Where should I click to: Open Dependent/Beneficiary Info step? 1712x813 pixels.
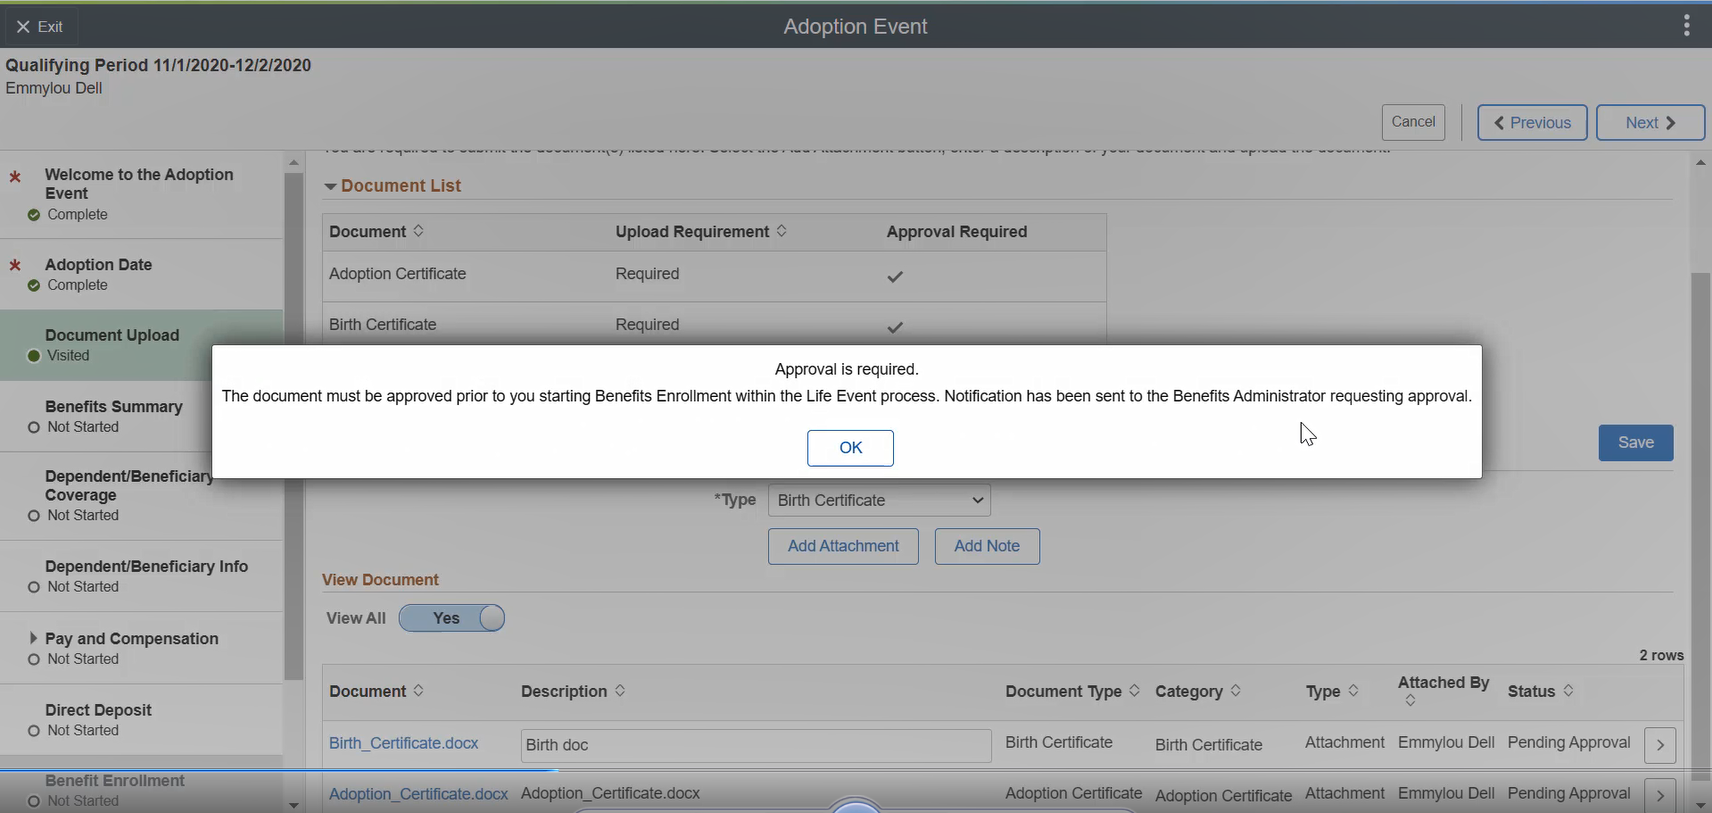pos(142,576)
